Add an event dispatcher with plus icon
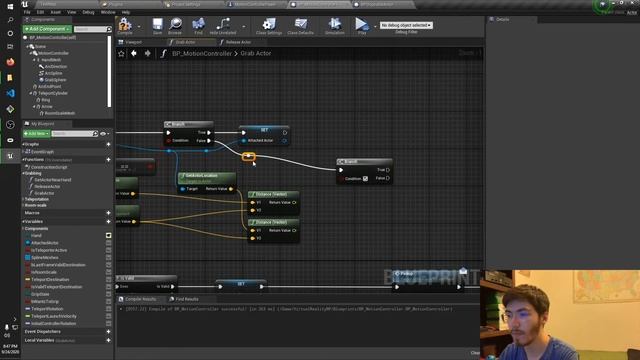The image size is (640, 360). pos(109,331)
